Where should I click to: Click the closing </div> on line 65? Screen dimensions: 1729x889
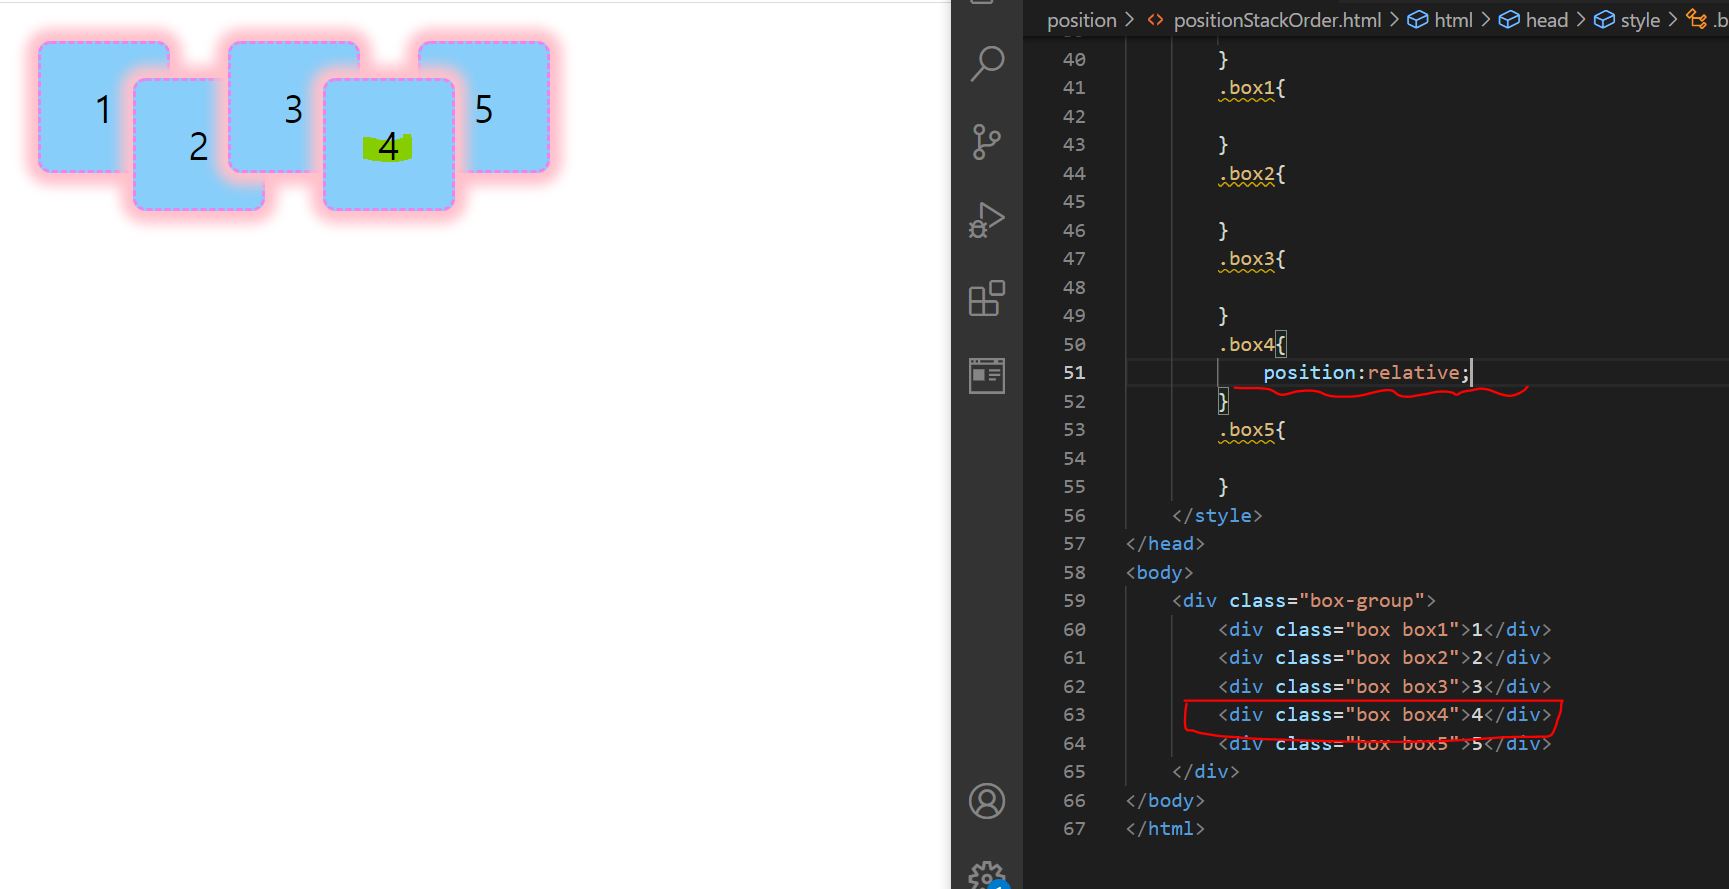[1205, 772]
